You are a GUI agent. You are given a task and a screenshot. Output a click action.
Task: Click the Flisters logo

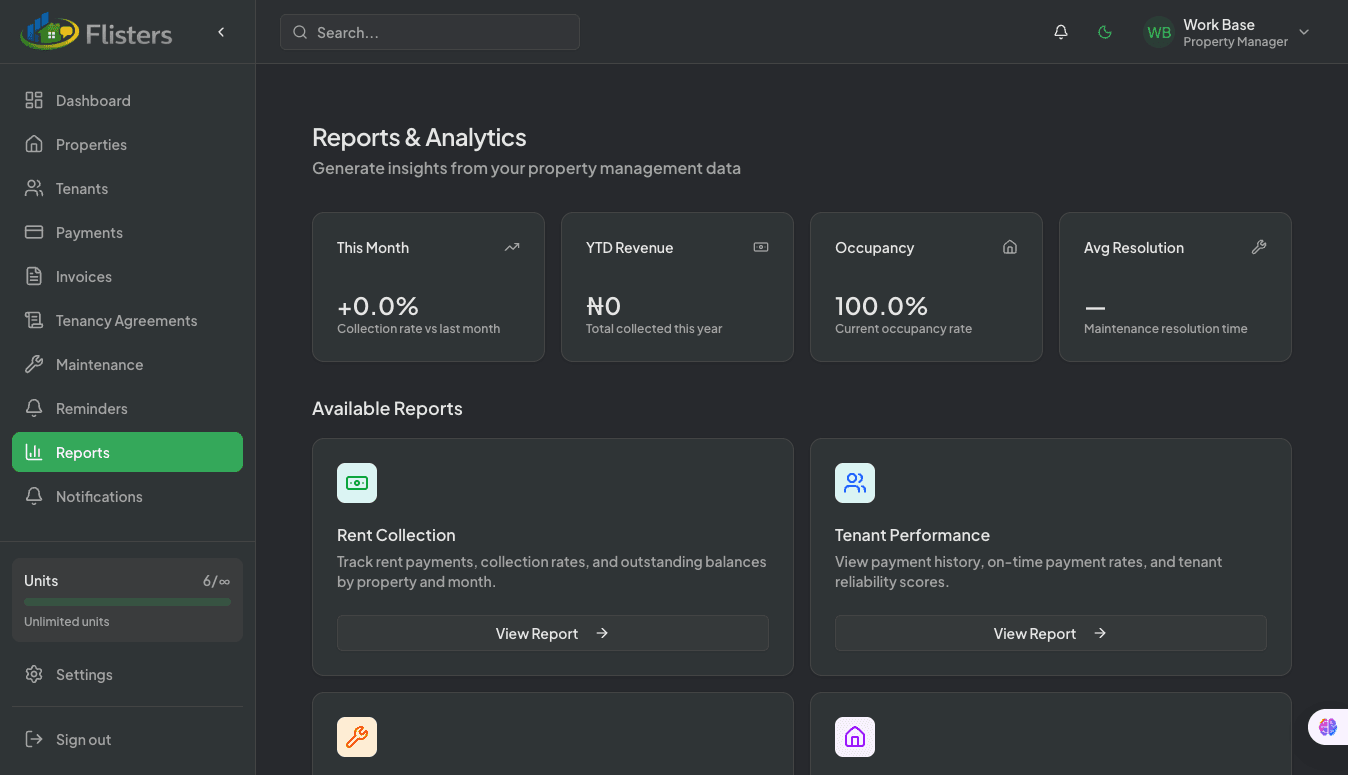[x=96, y=32]
